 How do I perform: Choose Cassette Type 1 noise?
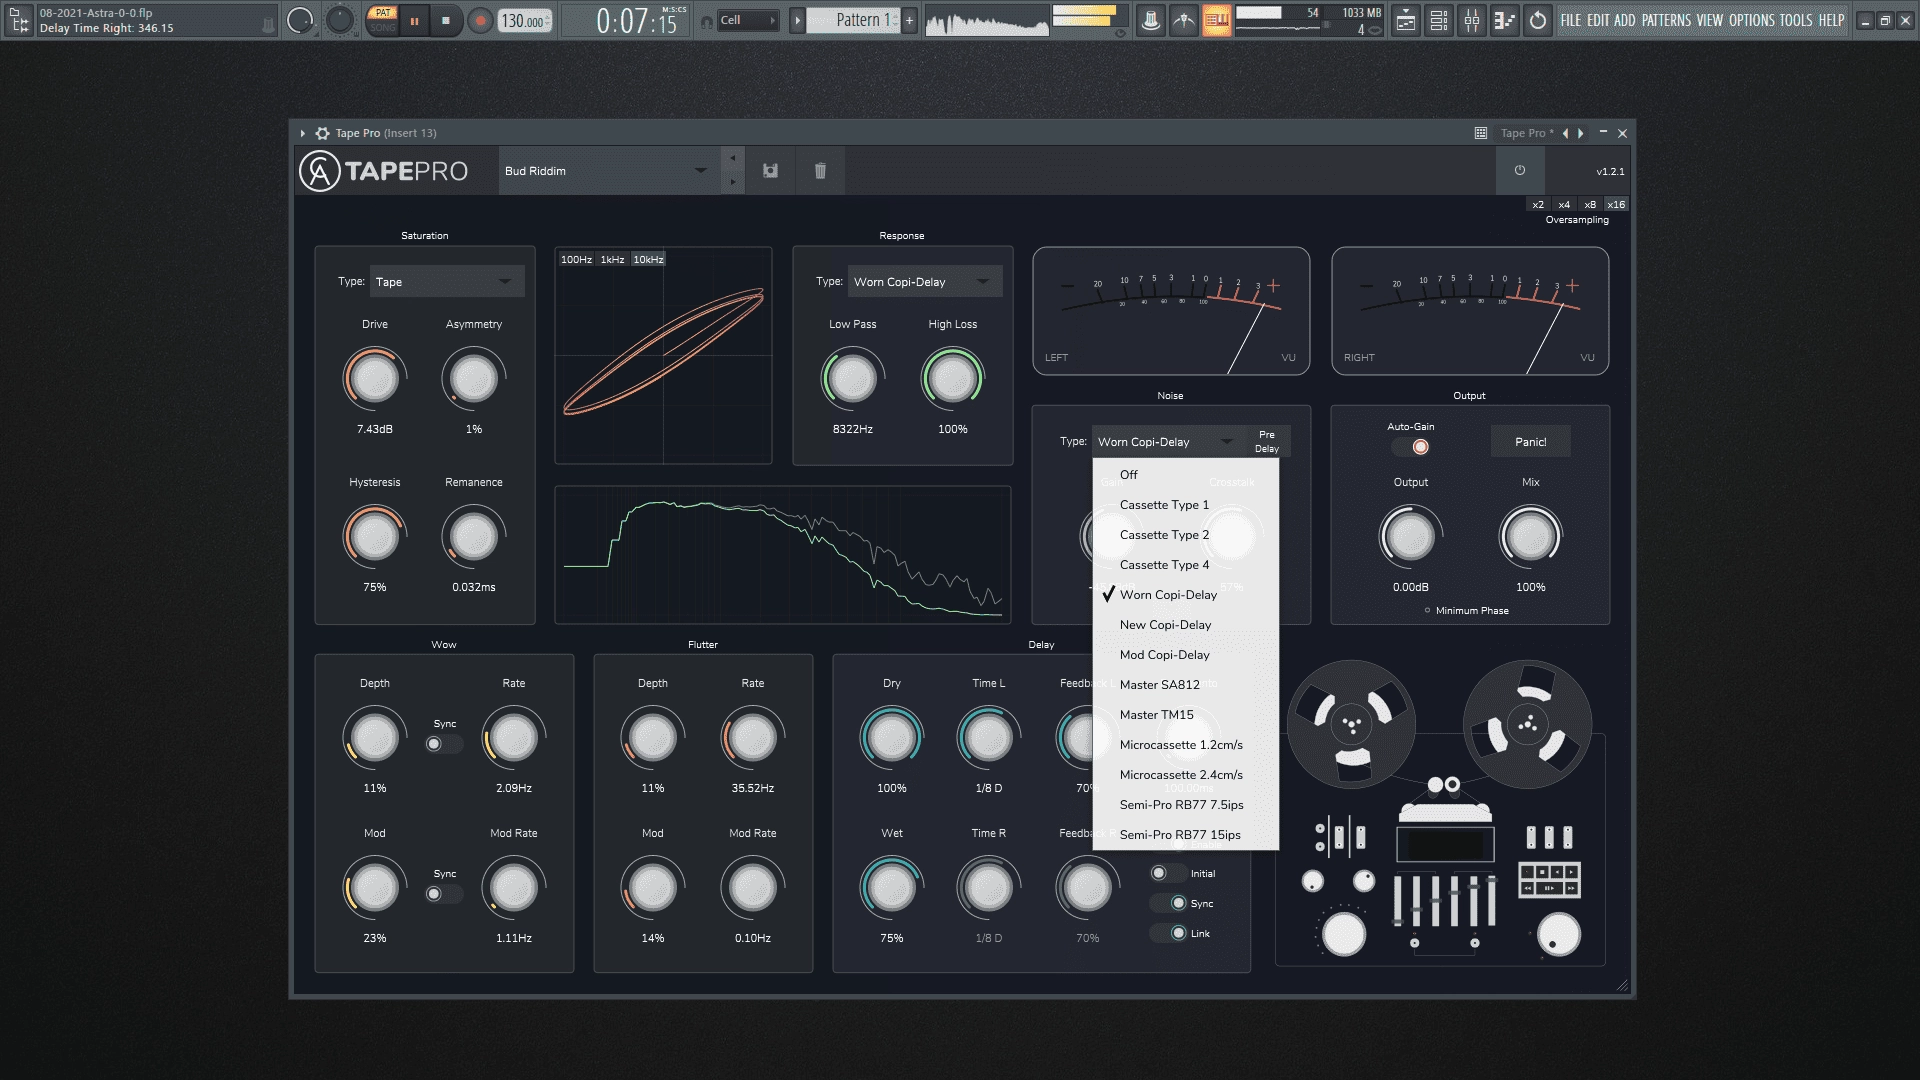(x=1186, y=505)
